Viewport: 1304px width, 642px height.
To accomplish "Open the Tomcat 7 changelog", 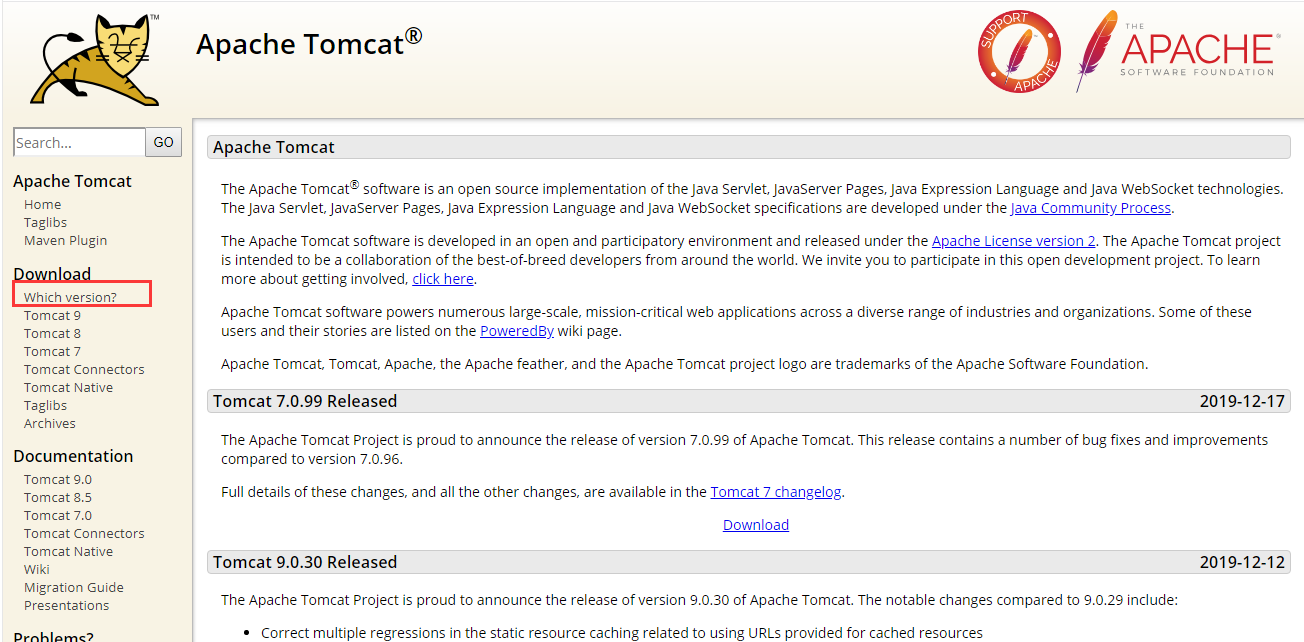I will pyautogui.click(x=776, y=491).
